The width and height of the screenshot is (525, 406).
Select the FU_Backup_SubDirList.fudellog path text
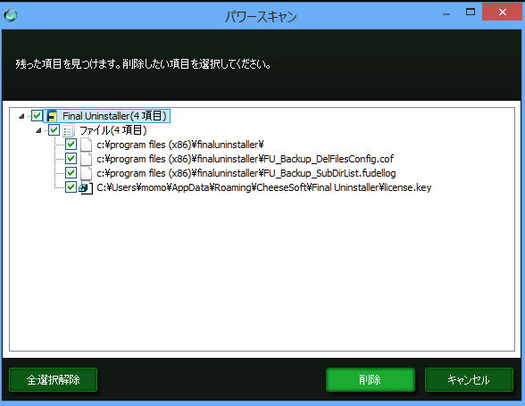tap(246, 173)
